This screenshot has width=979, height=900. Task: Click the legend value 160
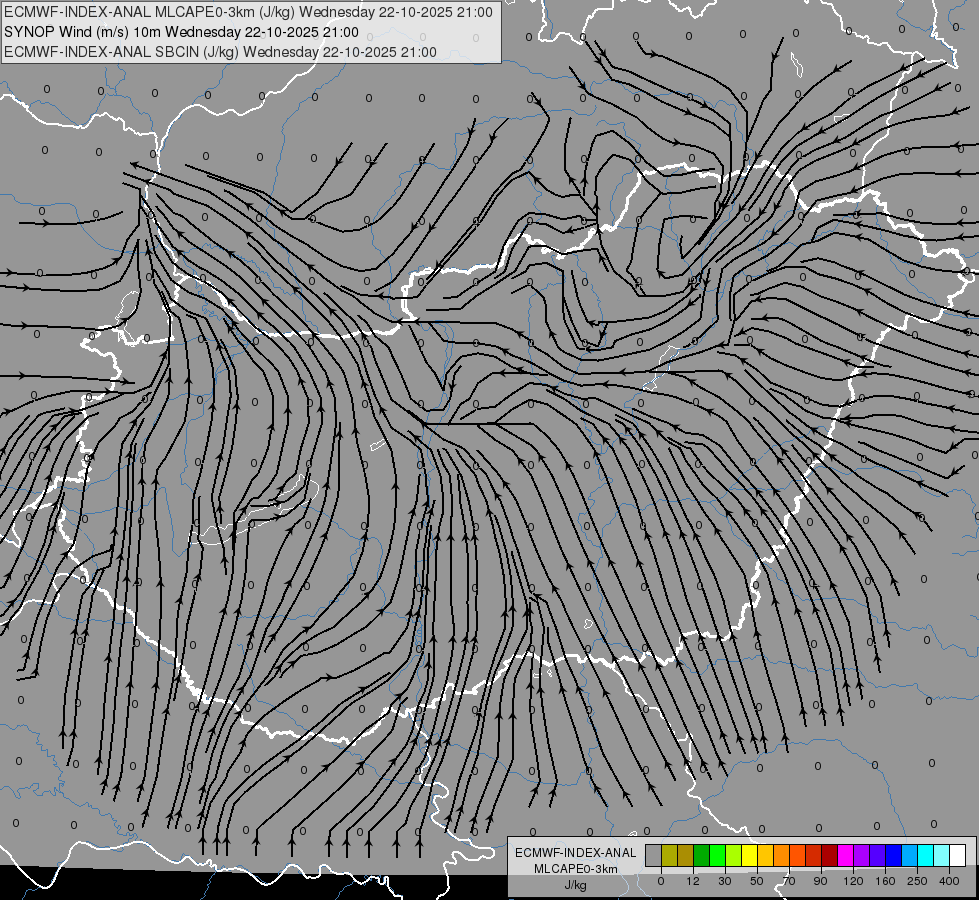[x=885, y=881]
